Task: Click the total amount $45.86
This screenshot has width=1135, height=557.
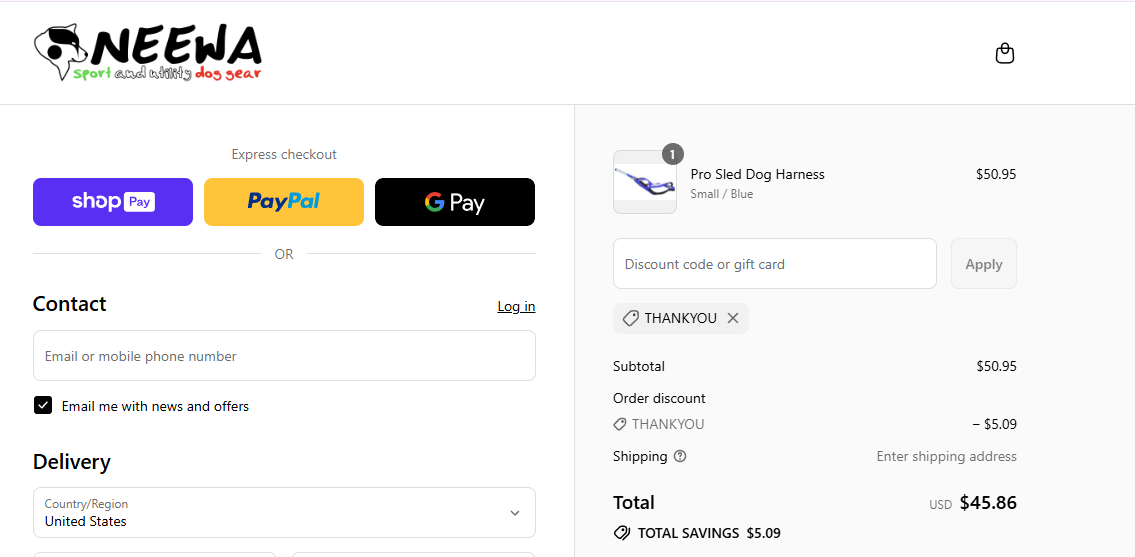Action: point(988,503)
